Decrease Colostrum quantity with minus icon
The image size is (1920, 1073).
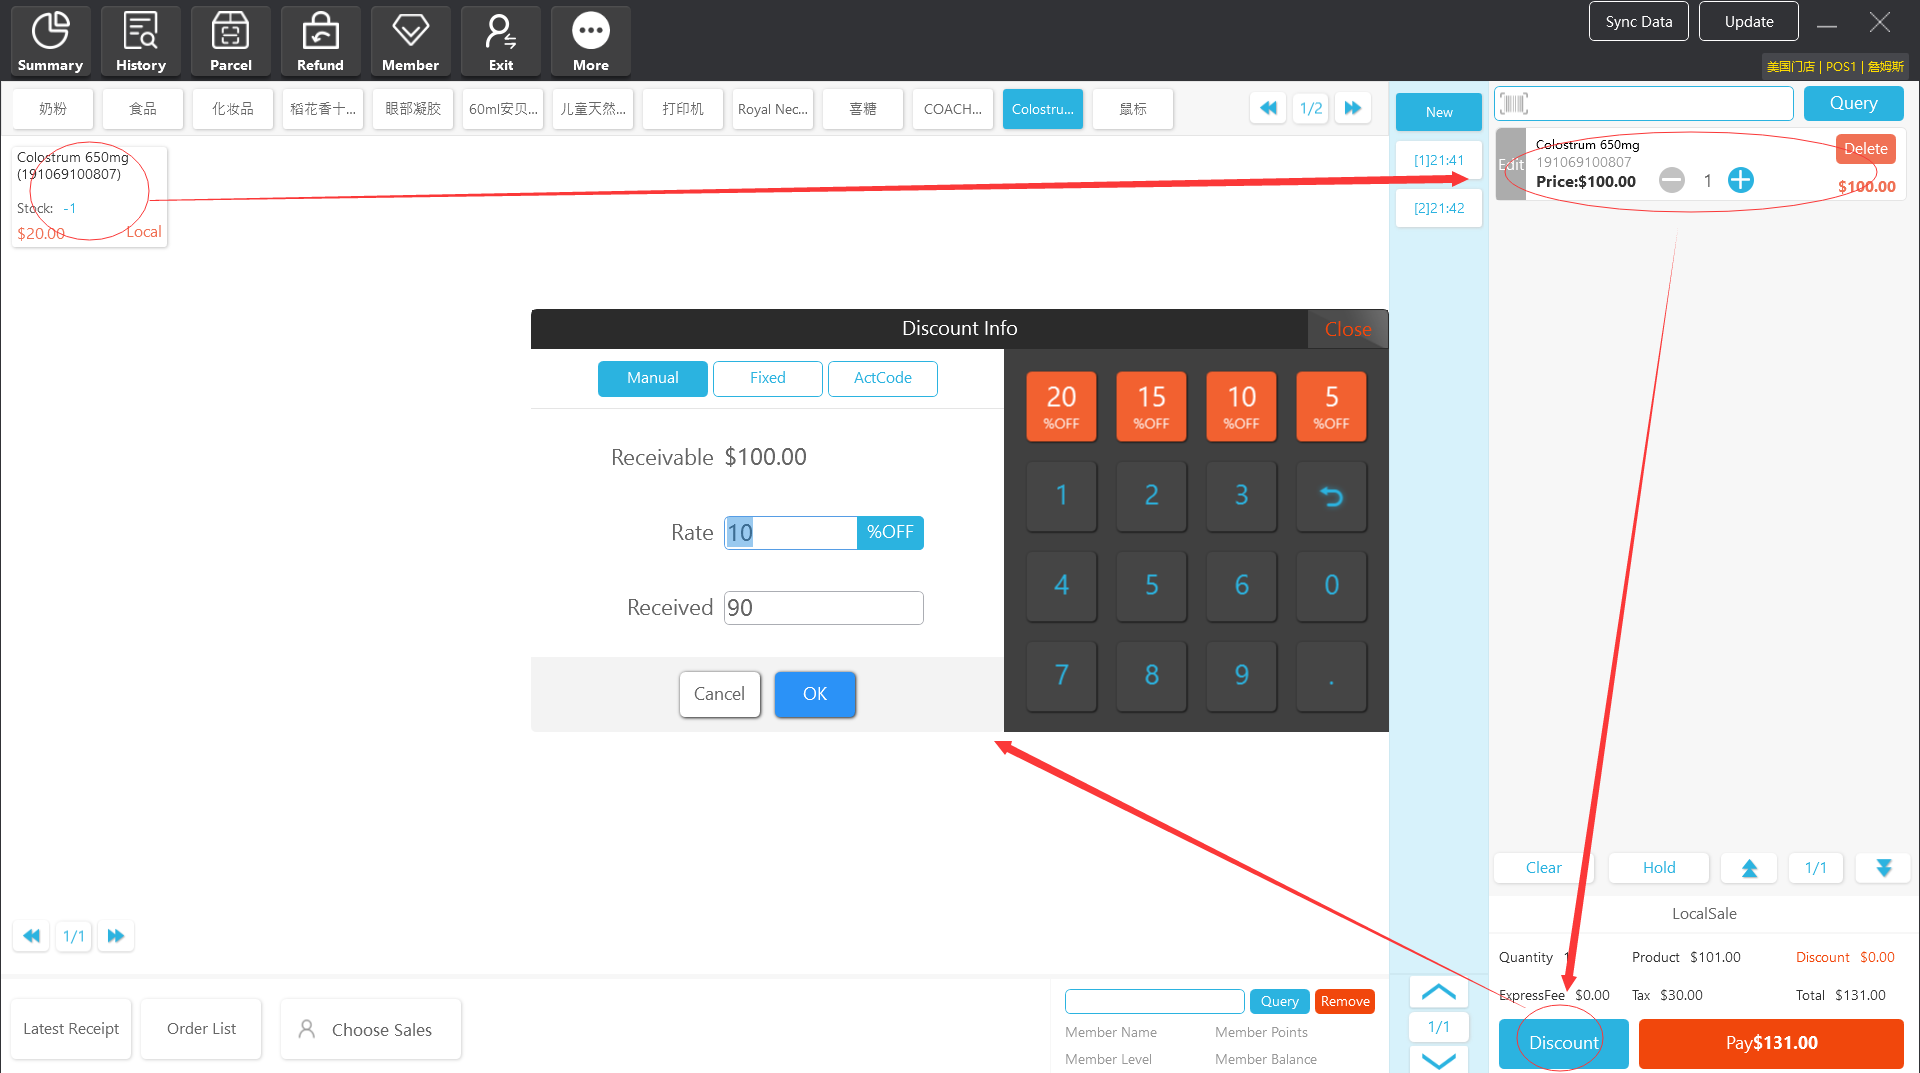pos(1671,180)
